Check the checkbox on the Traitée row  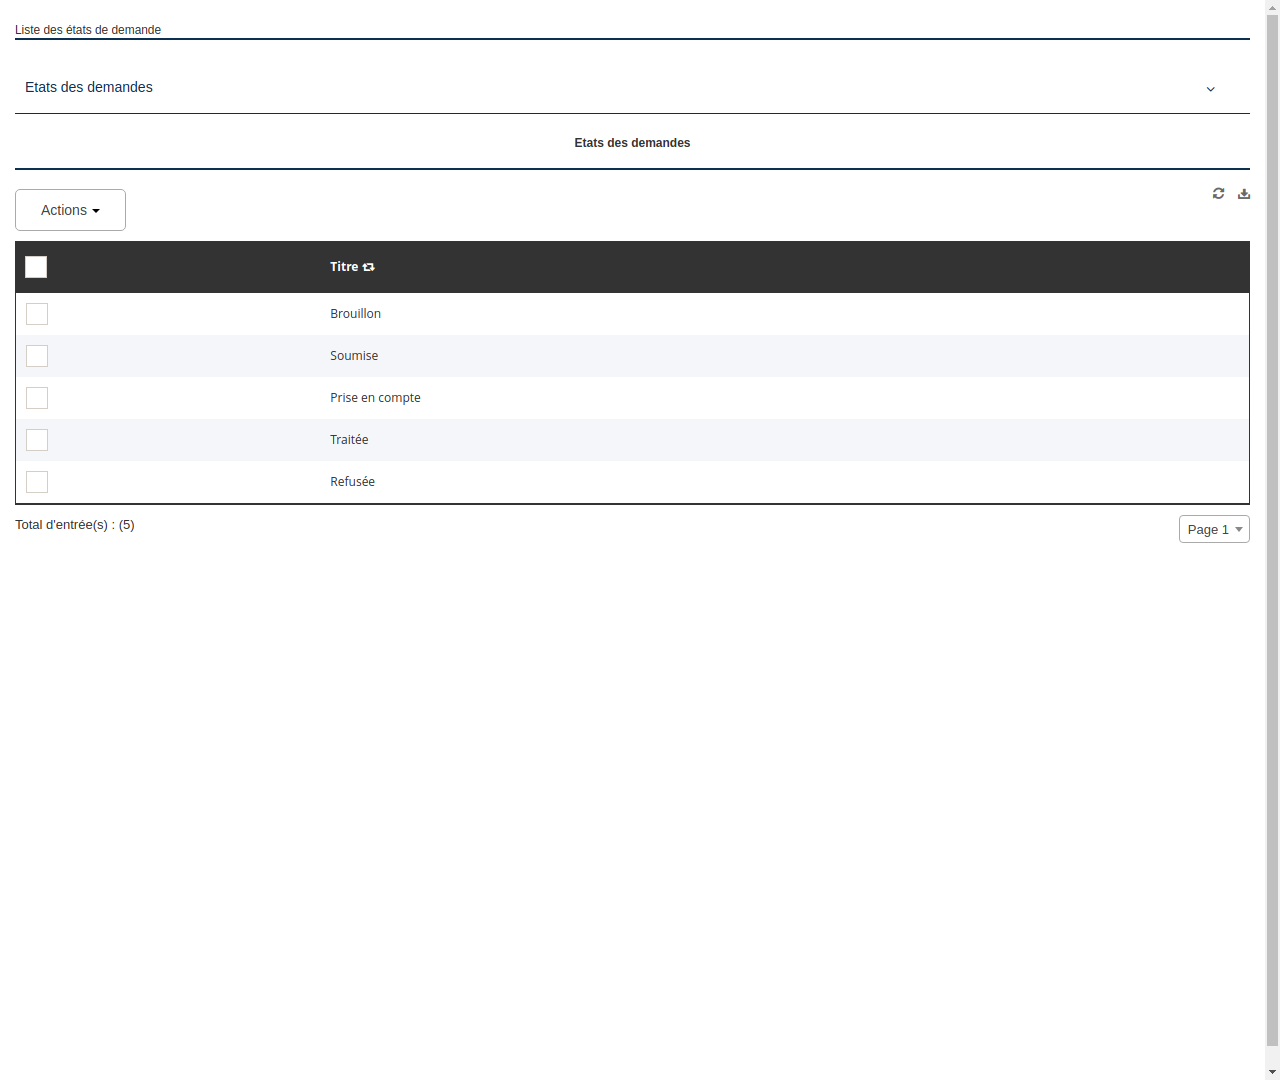pyautogui.click(x=37, y=440)
